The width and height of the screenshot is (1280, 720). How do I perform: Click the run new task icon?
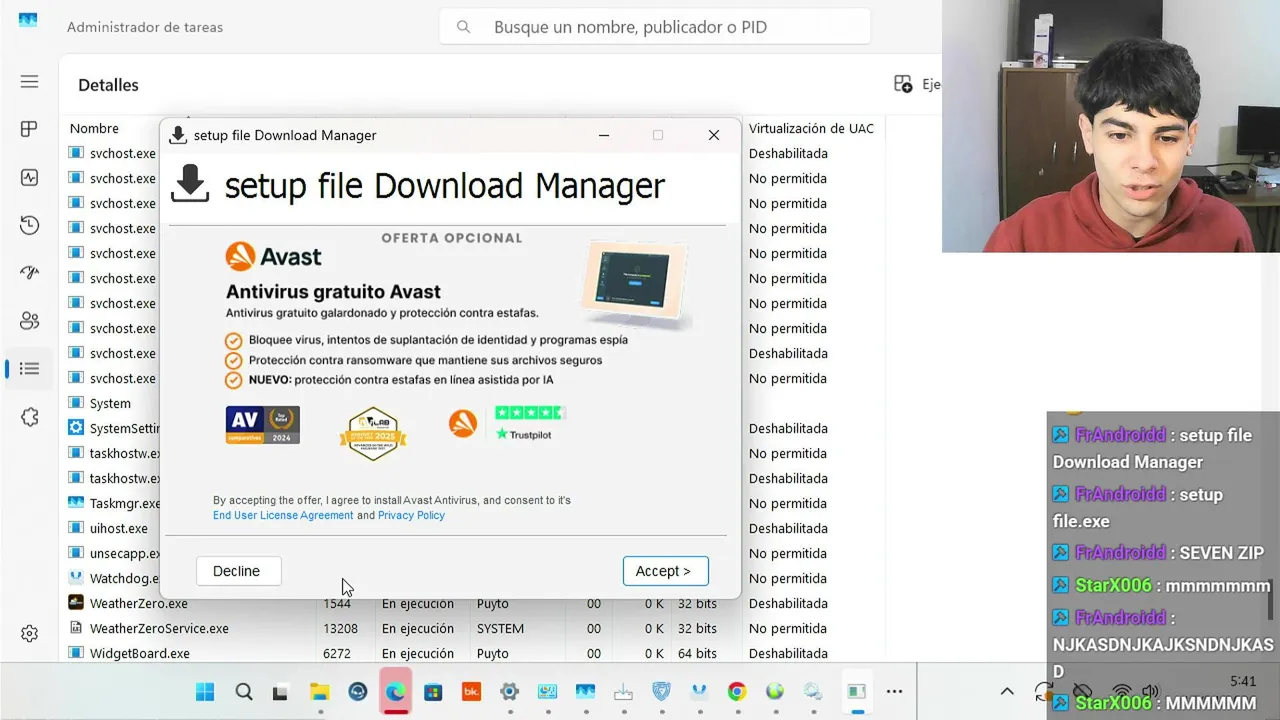903,85
